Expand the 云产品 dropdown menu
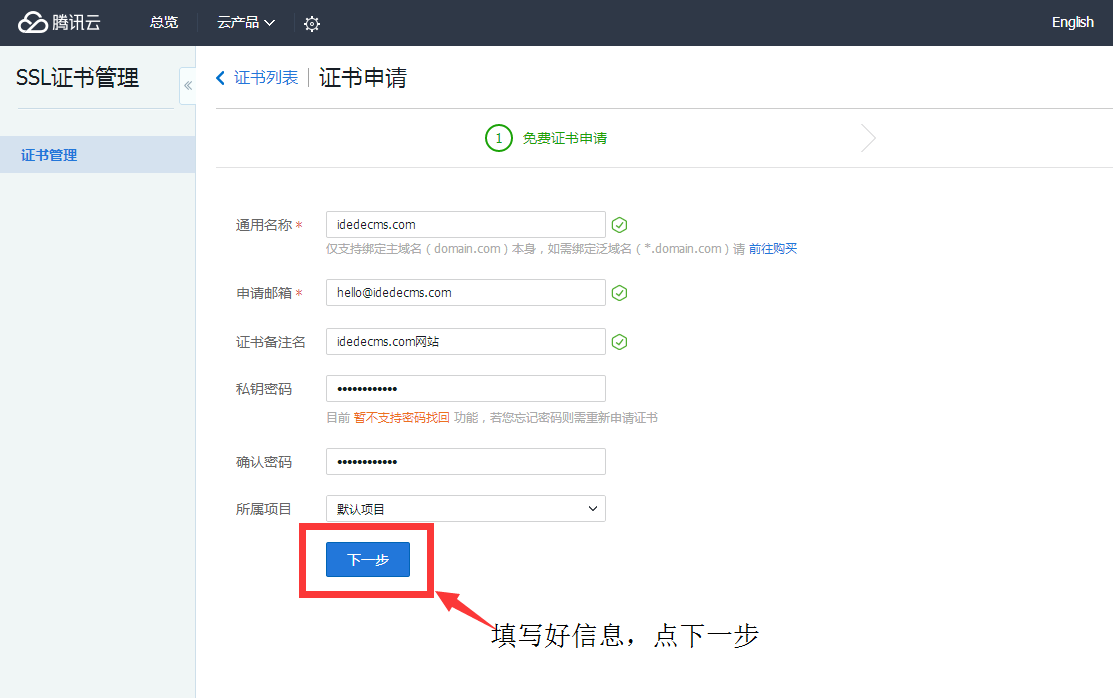Image resolution: width=1113 pixels, height=698 pixels. (246, 22)
